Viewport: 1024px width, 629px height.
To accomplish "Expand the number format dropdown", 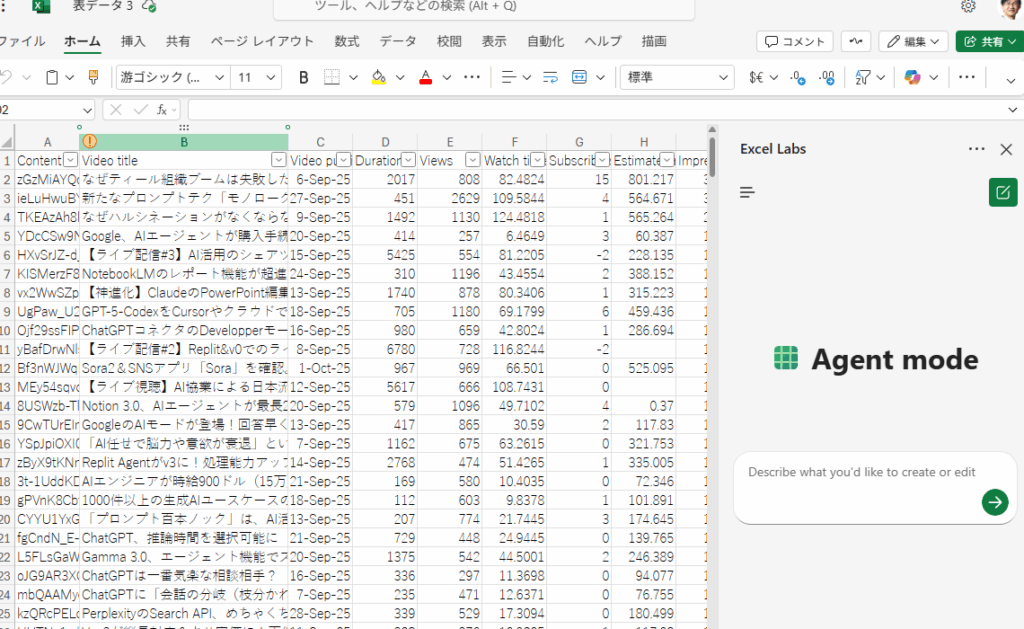I will (725, 77).
